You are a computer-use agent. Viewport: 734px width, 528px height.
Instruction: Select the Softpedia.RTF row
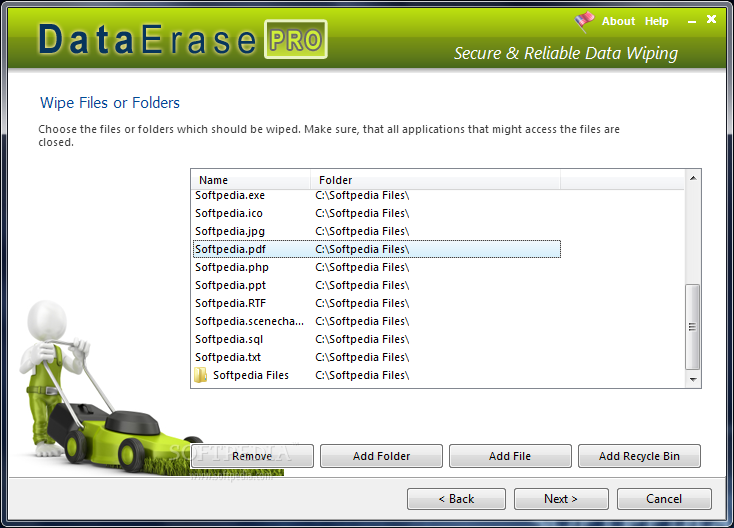click(377, 303)
